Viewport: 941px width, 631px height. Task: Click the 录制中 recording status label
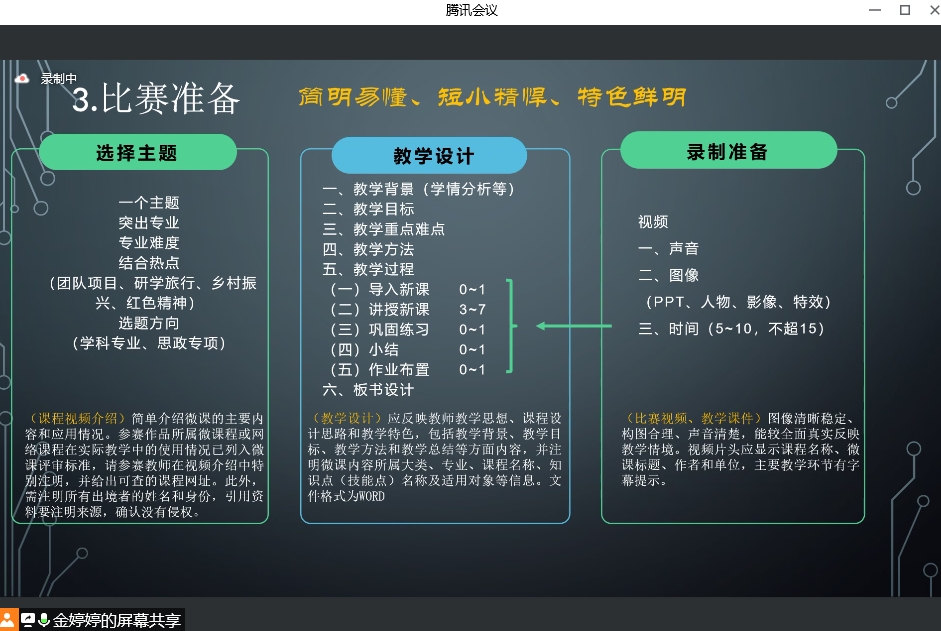click(58, 79)
